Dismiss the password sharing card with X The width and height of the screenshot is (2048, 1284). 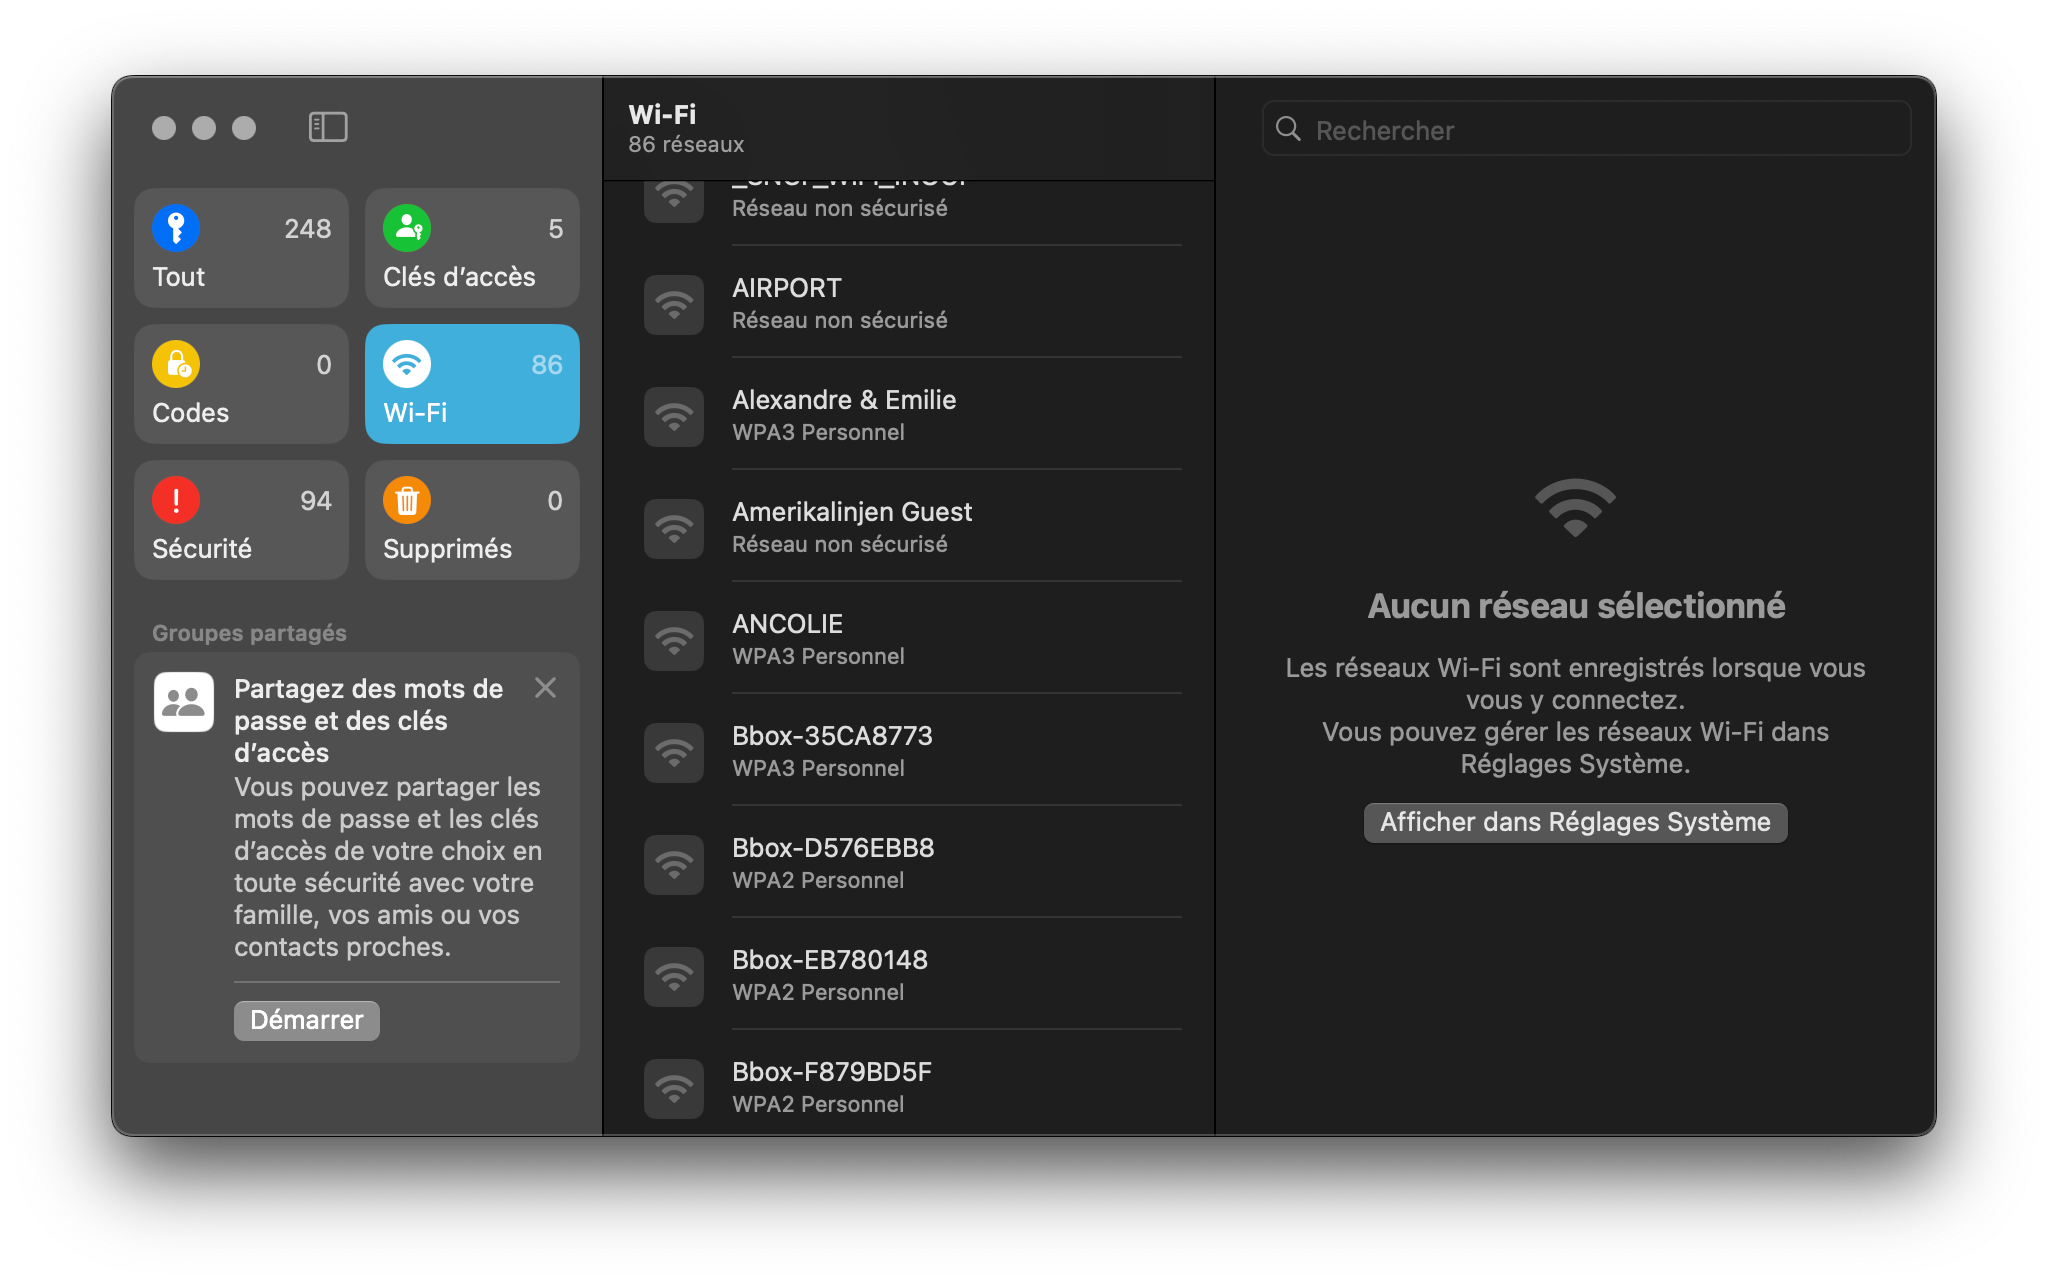545,688
